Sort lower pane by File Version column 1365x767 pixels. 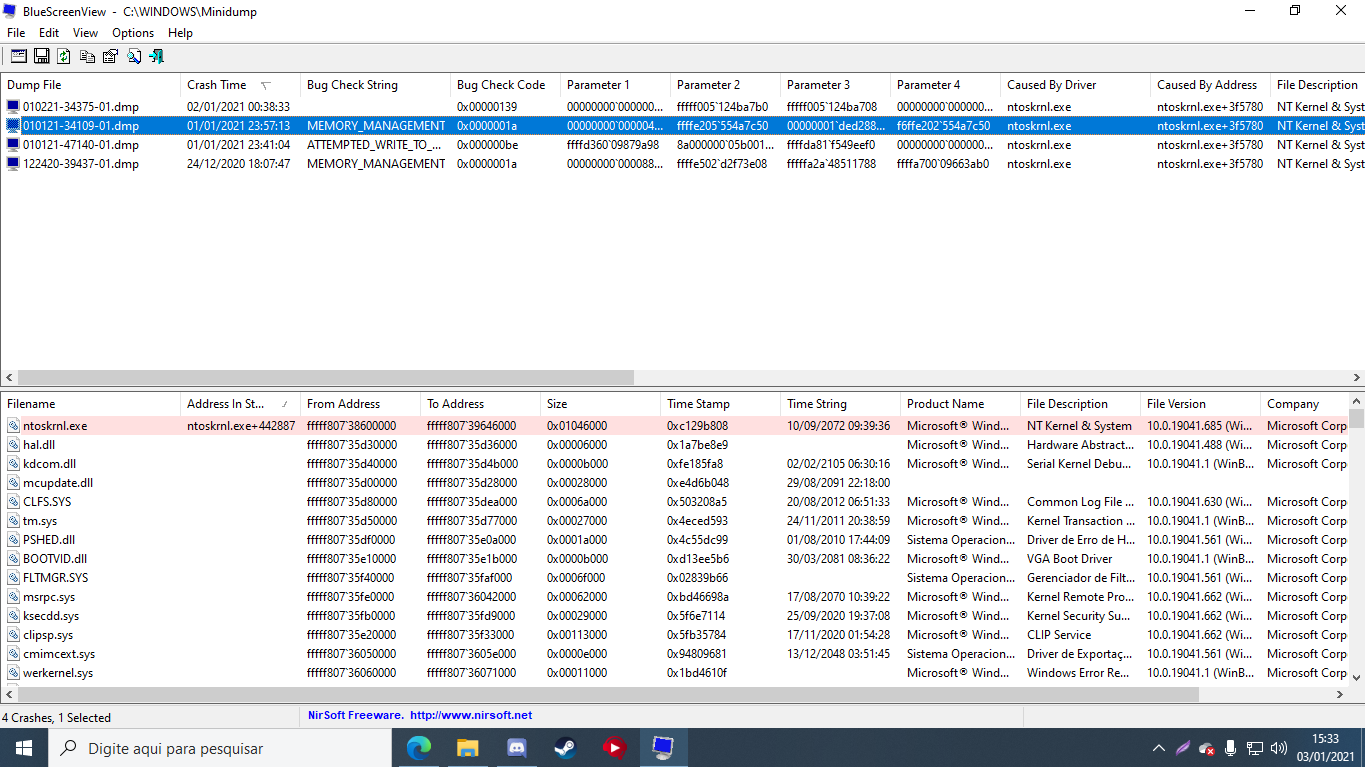click(x=1200, y=404)
